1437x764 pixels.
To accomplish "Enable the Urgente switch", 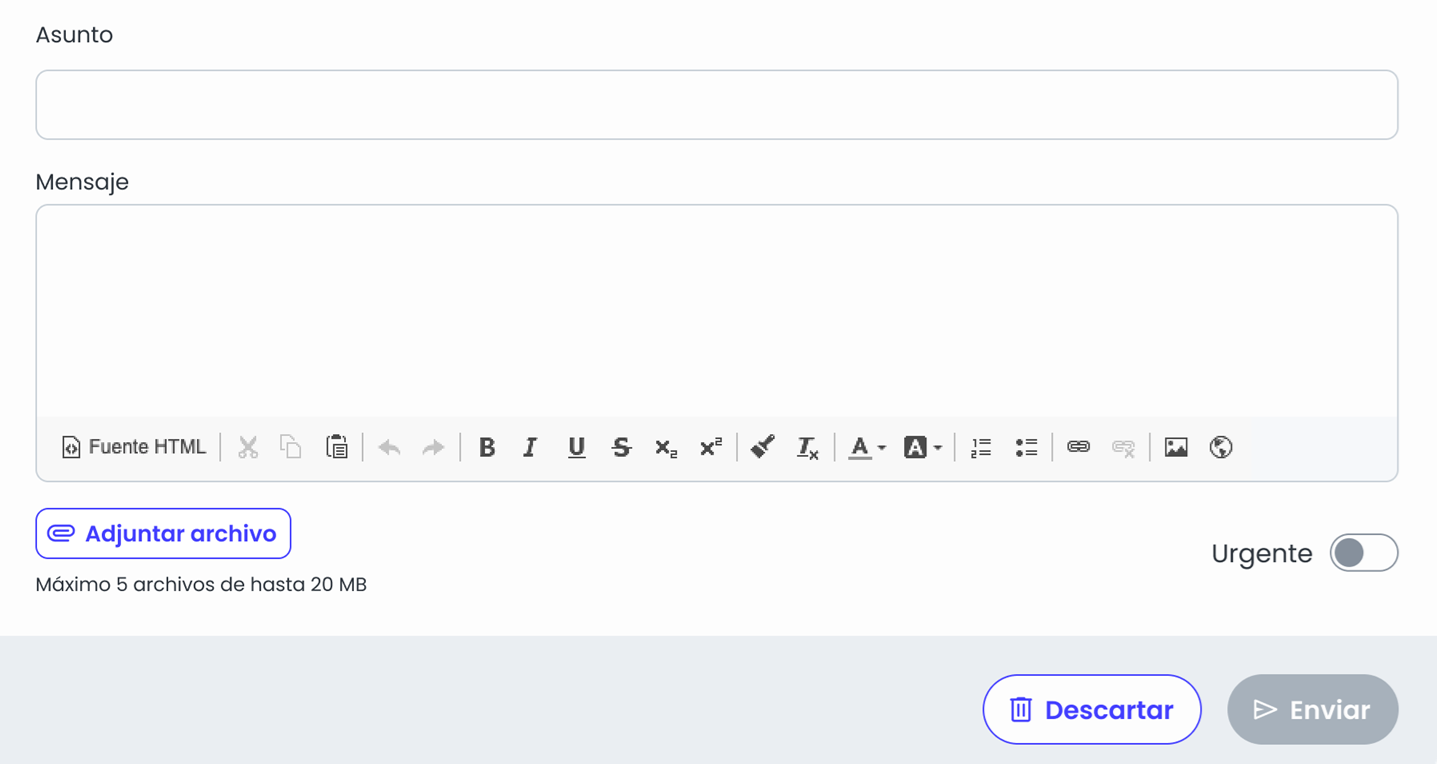I will [x=1364, y=553].
